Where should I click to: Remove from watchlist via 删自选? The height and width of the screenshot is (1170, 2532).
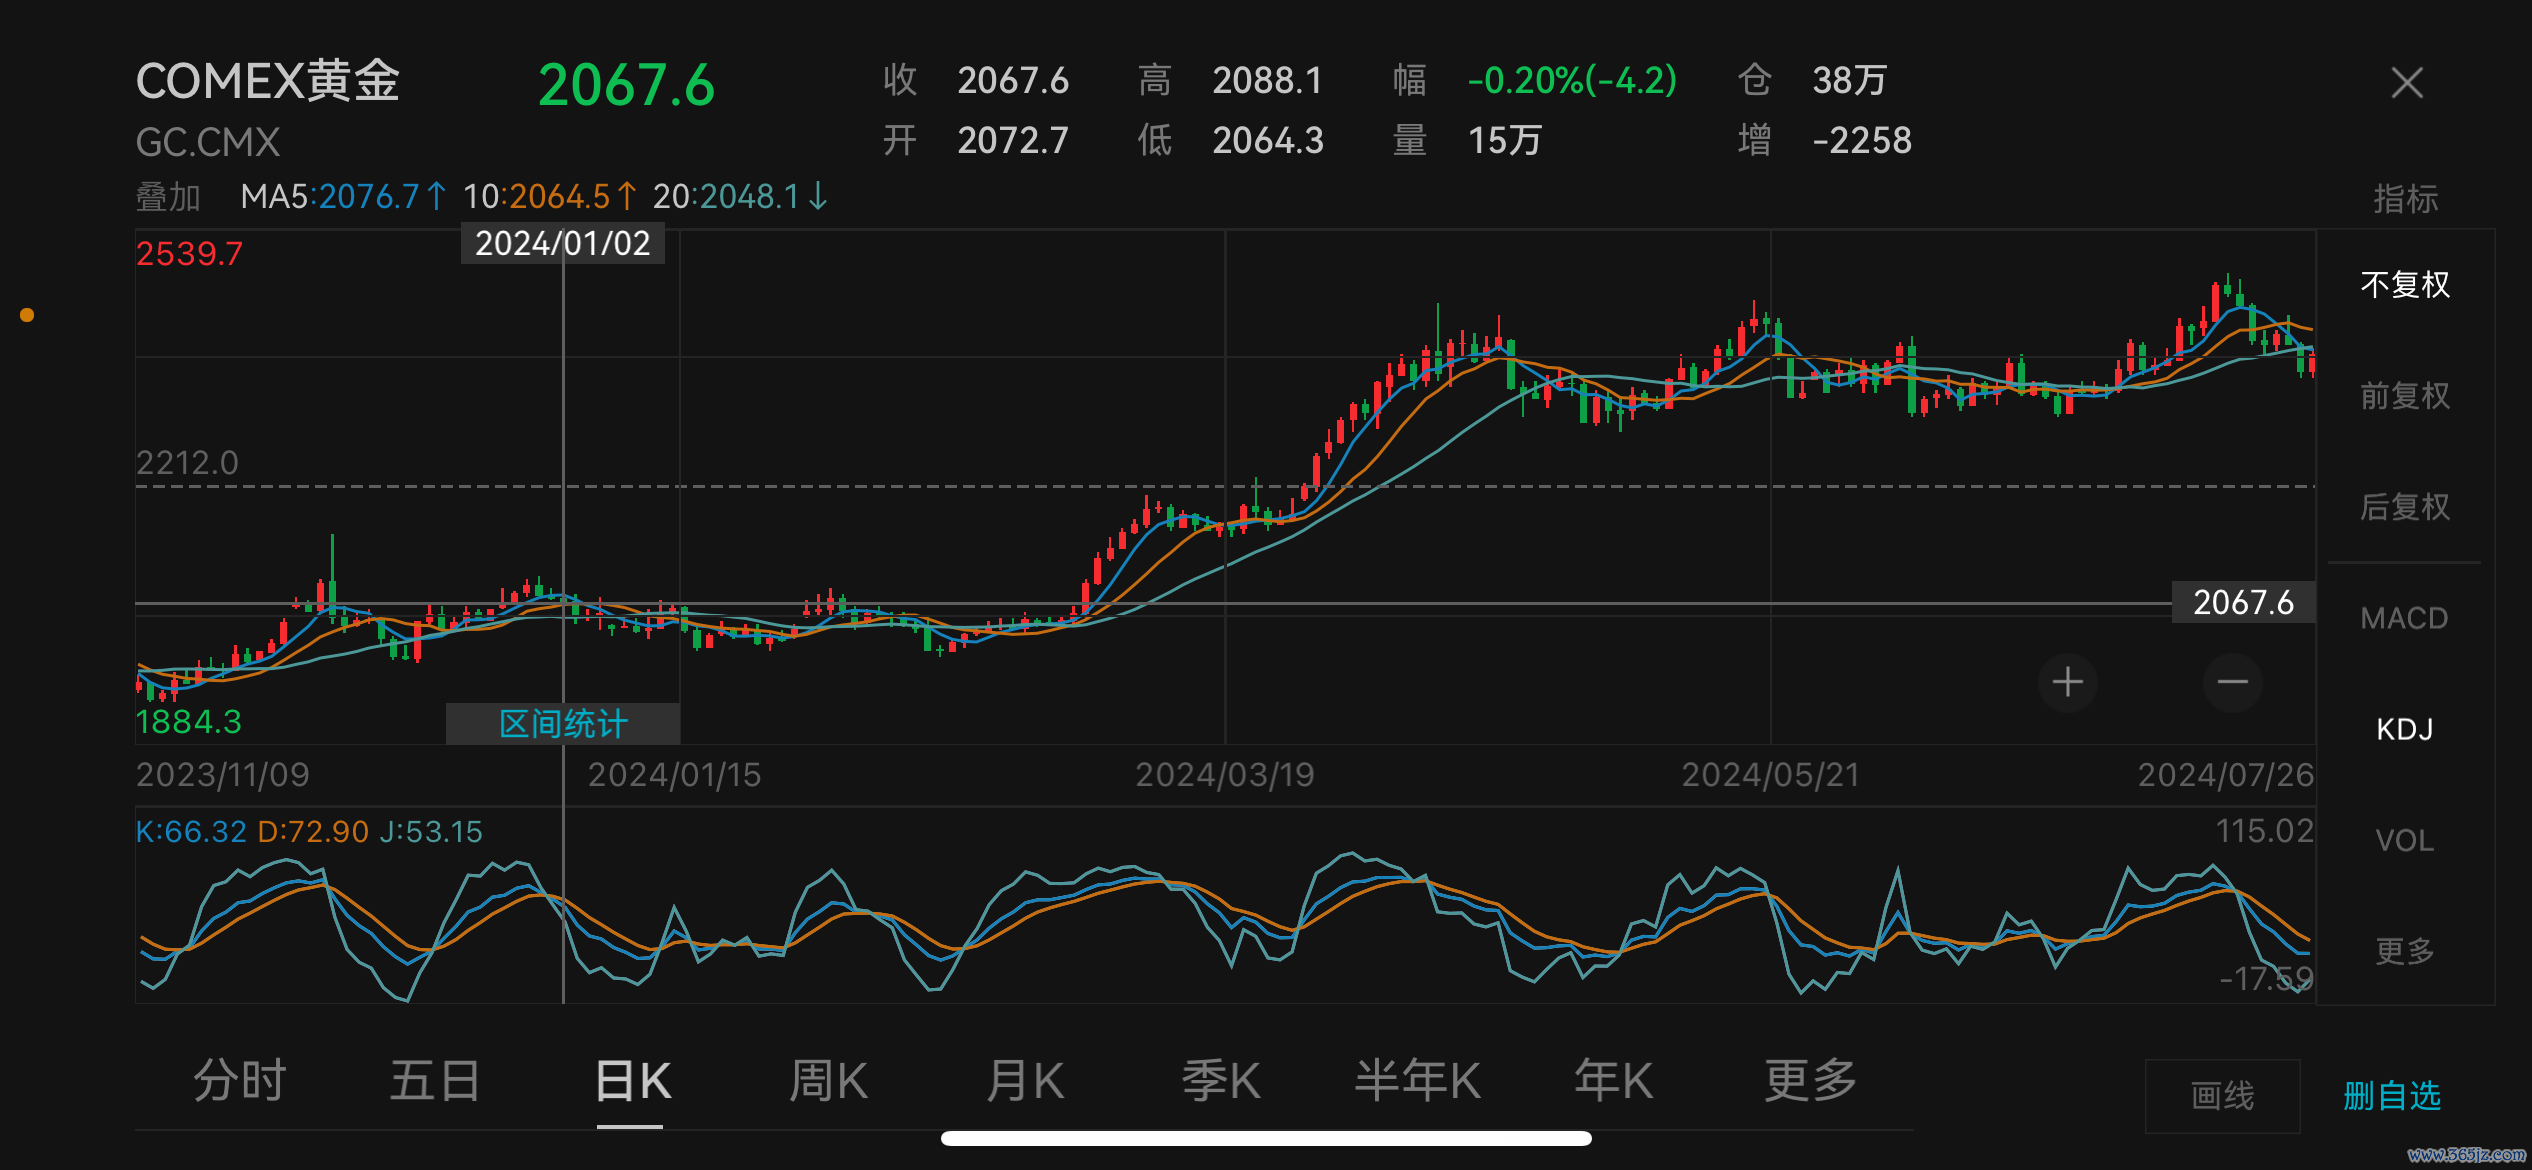coord(2391,1096)
